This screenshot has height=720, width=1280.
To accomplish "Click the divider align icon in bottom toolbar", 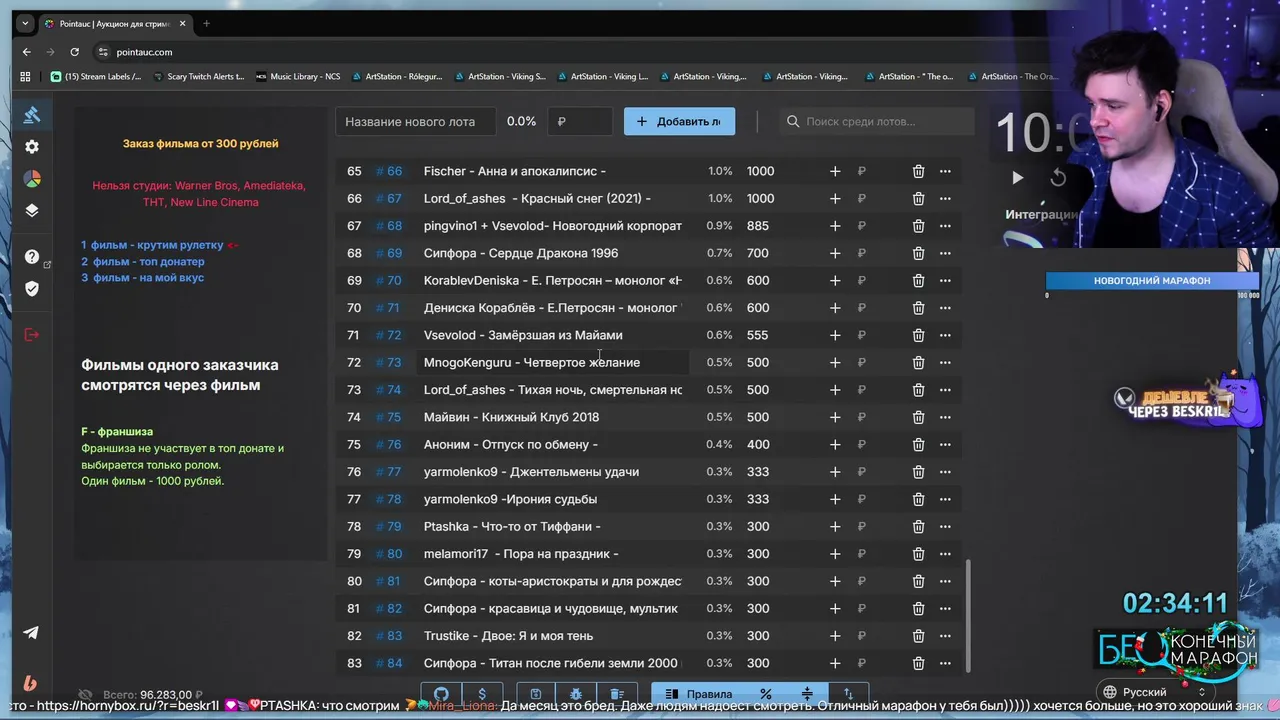I will pyautogui.click(x=807, y=694).
